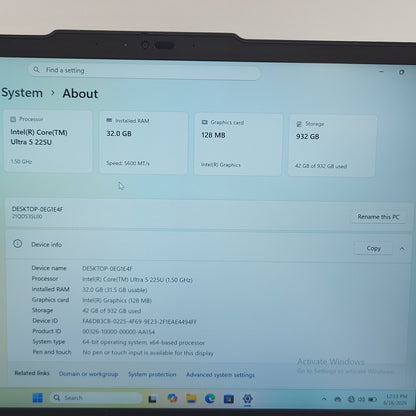Click the volume speaker tray icon
This screenshot has height=416, width=416.
pyautogui.click(x=361, y=399)
